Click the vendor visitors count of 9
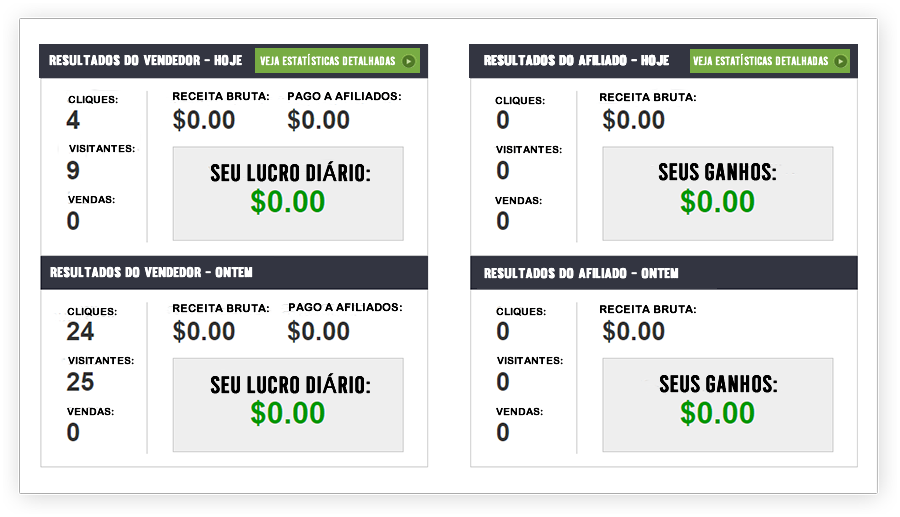The height and width of the screenshot is (517, 900). (73, 171)
